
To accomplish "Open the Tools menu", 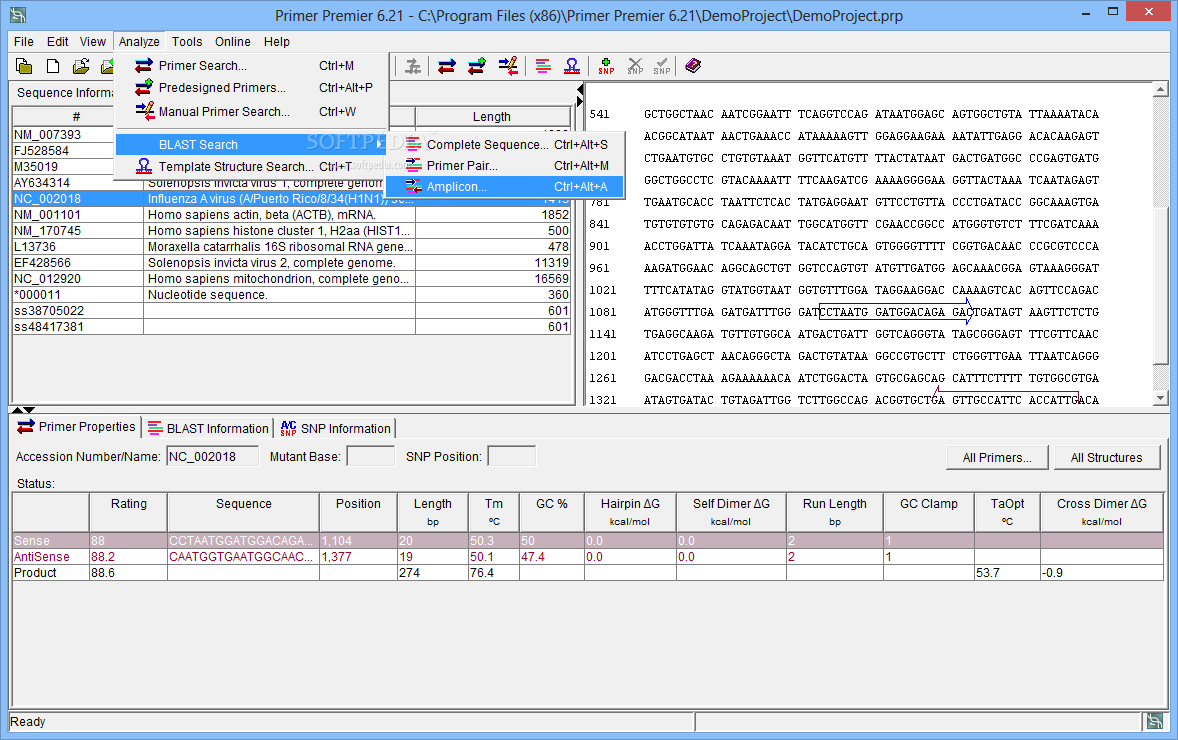I will 187,41.
